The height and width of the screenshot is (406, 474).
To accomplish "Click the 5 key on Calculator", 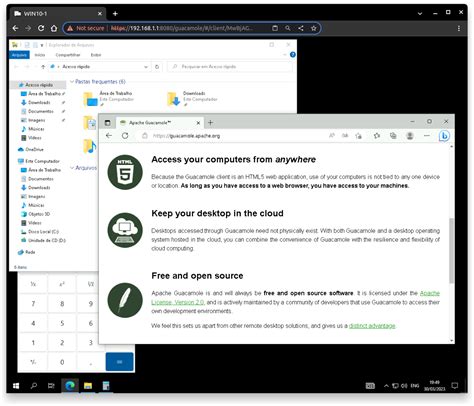I will [62, 323].
